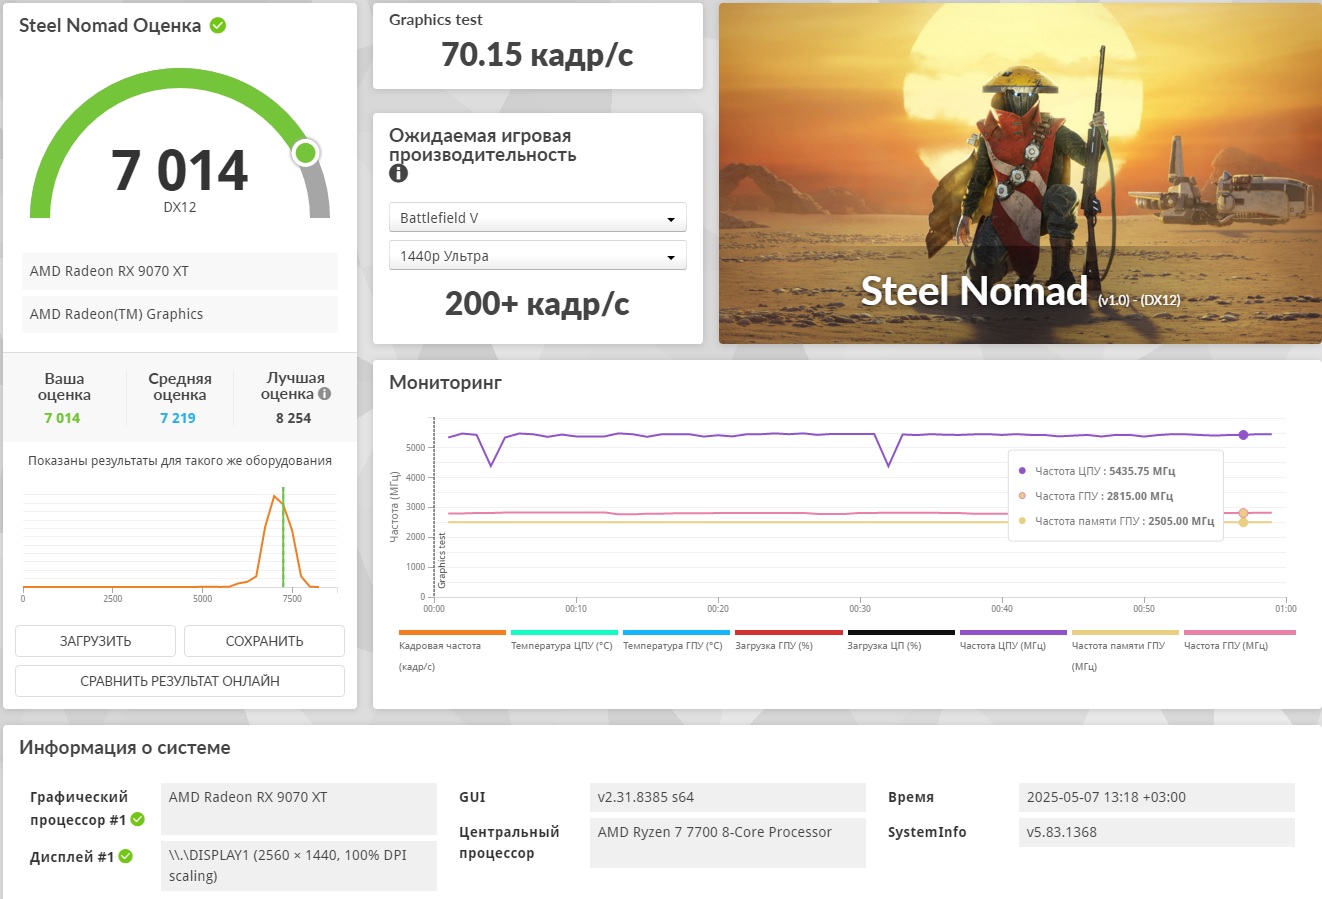
Task: Open the Battlefield V game dropdown
Action: click(537, 218)
